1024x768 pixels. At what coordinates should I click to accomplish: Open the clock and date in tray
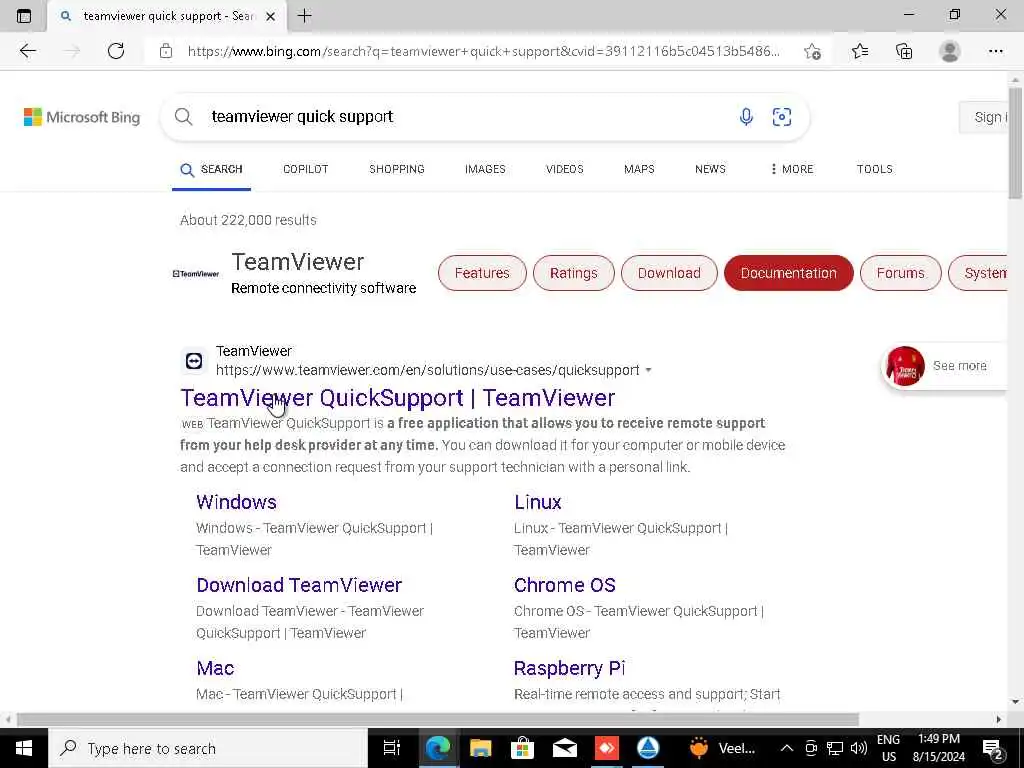[x=938, y=748]
